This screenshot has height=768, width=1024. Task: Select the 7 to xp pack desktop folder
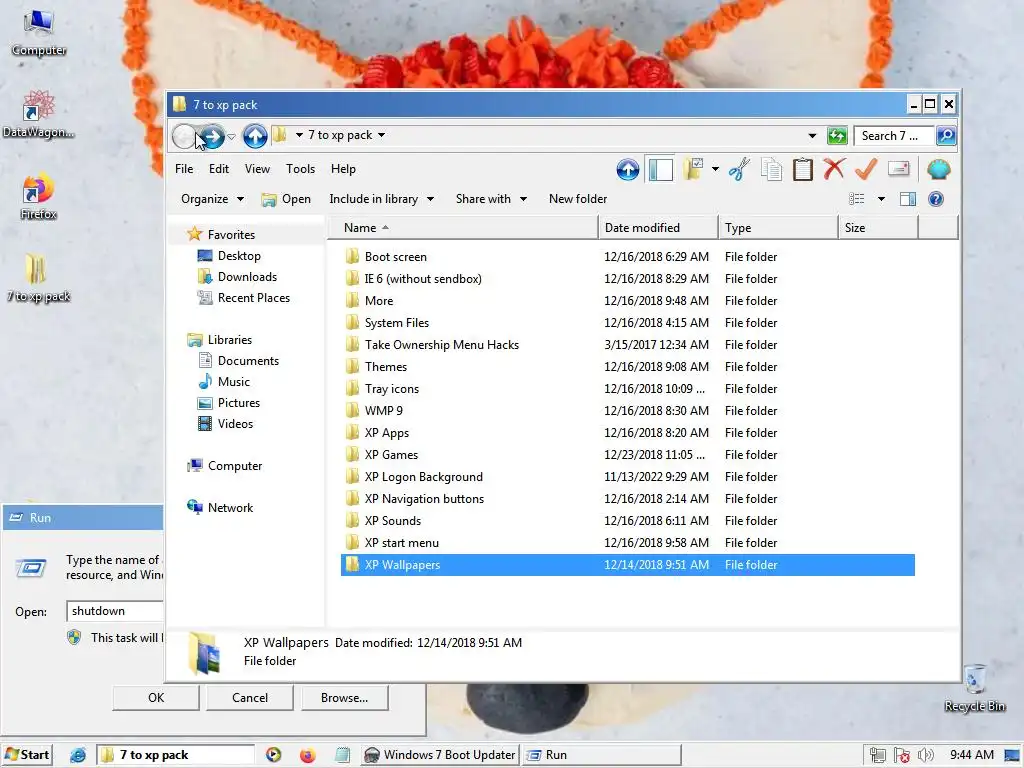tap(38, 279)
